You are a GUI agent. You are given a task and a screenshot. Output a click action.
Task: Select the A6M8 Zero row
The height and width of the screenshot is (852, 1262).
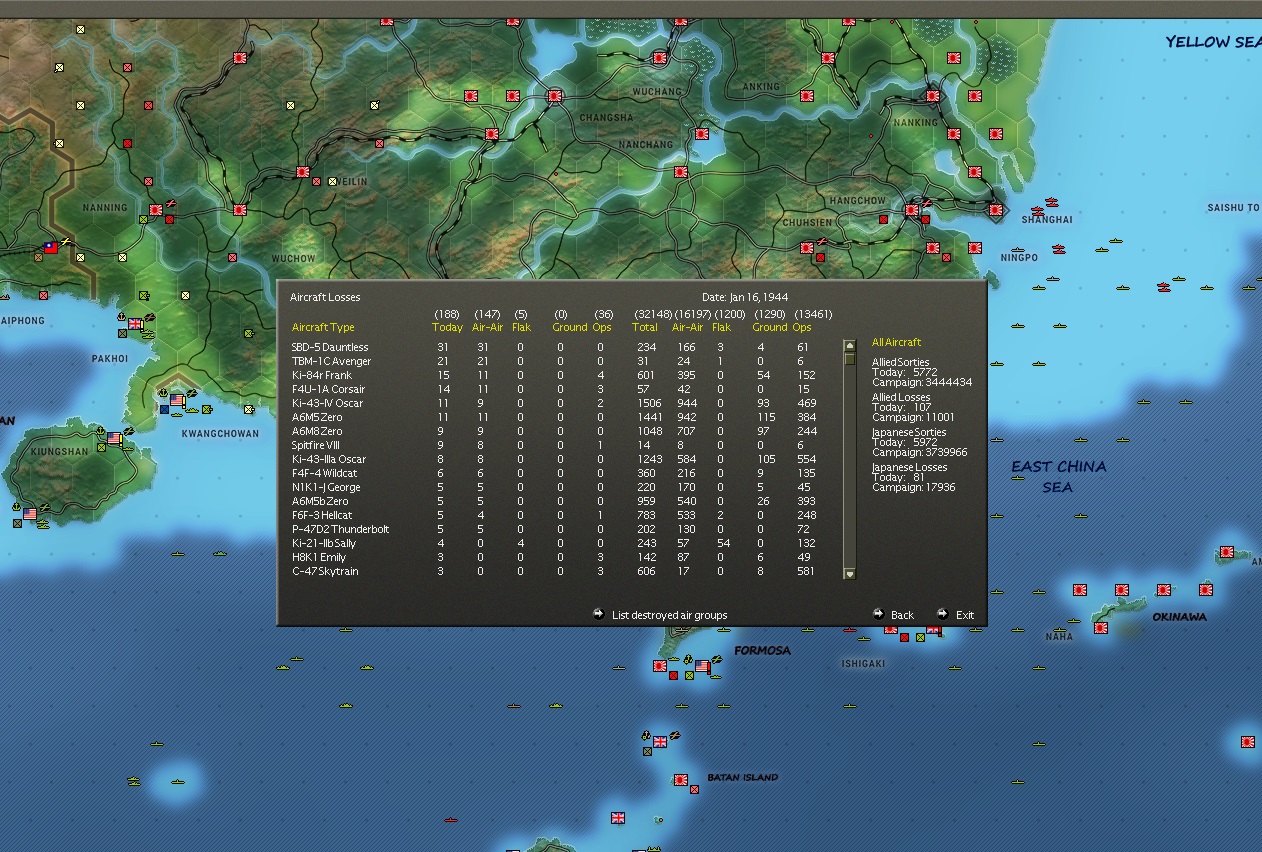pyautogui.click(x=555, y=431)
